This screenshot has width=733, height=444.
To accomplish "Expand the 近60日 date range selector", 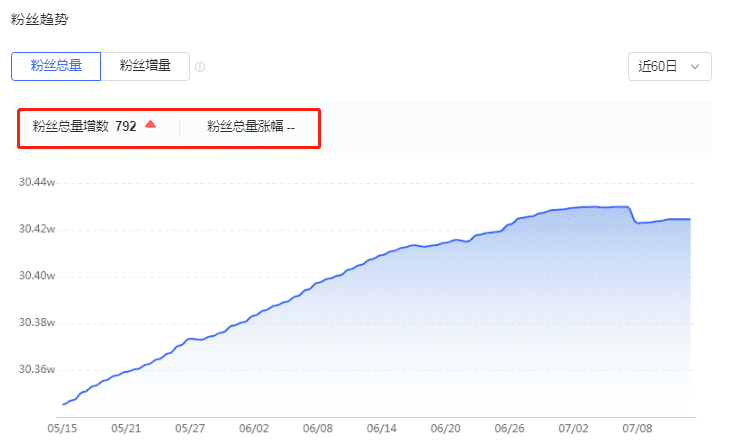I will 669,66.
